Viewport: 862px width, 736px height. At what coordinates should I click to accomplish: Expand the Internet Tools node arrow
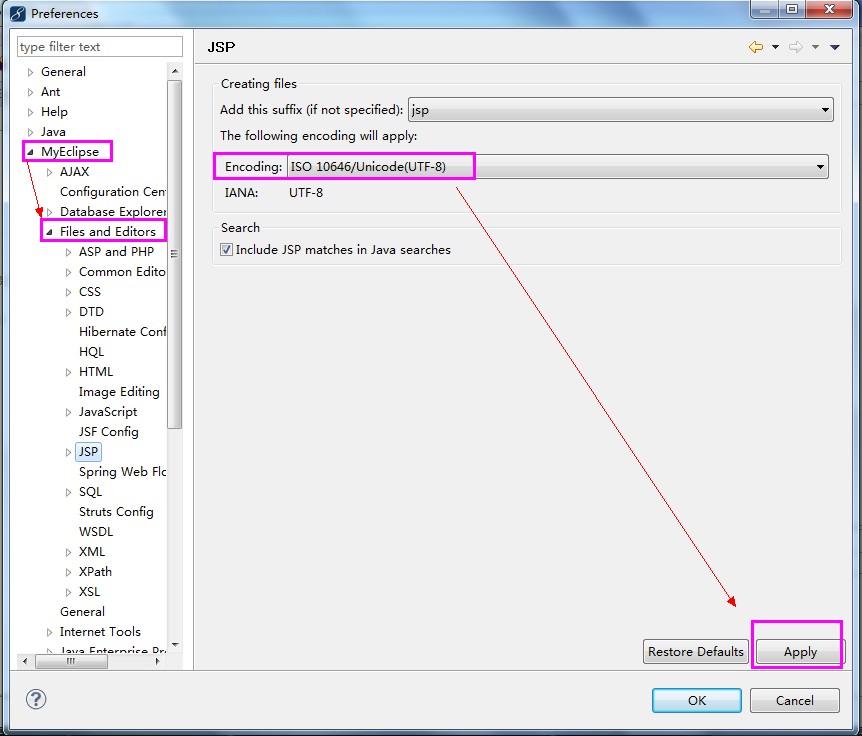pos(49,632)
